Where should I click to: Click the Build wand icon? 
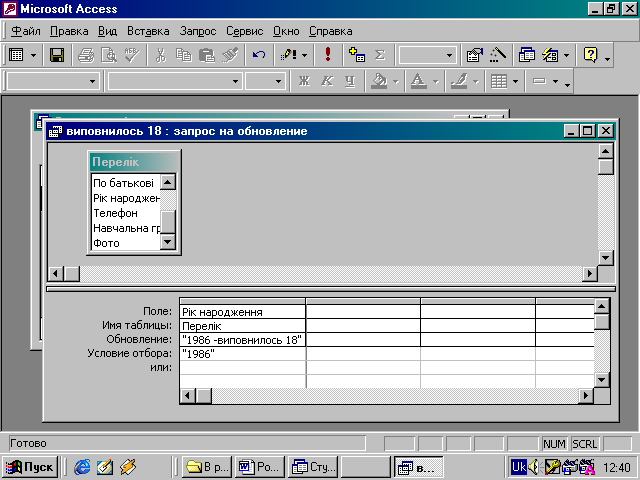tap(498, 55)
